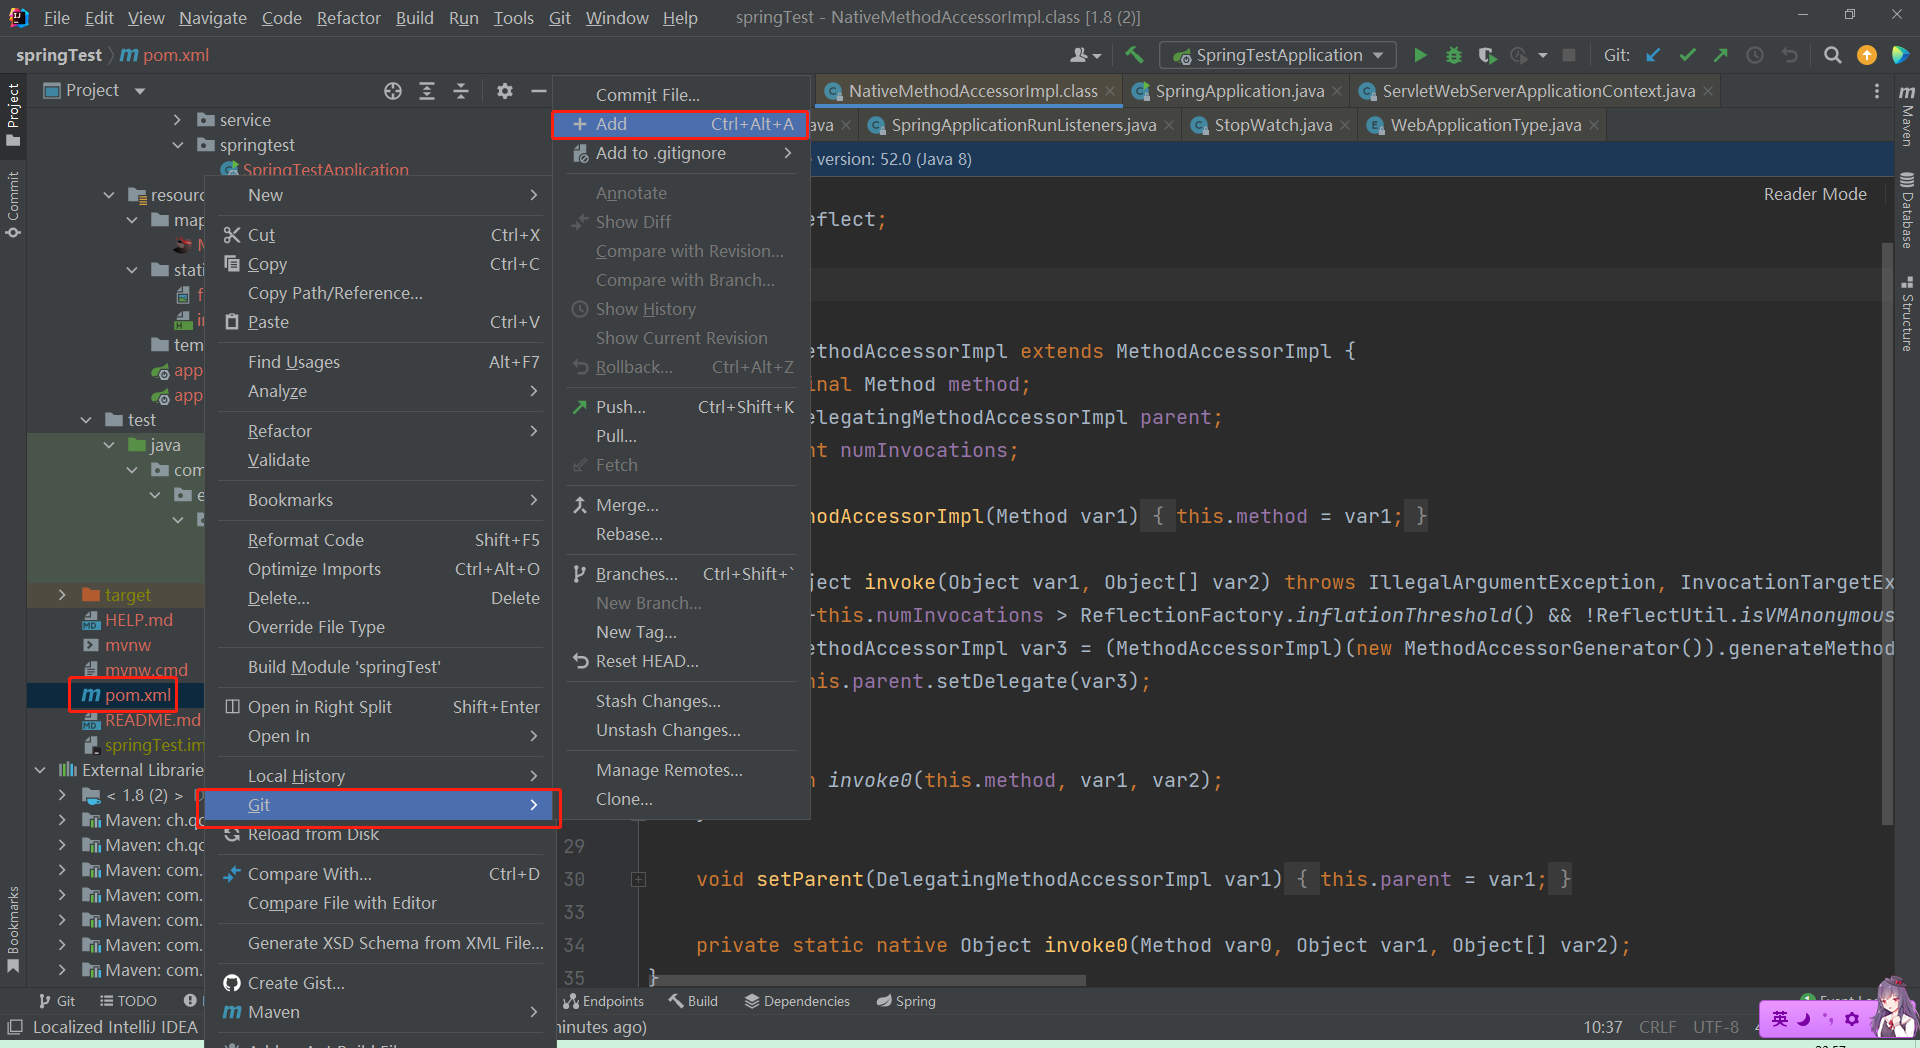This screenshot has height=1048, width=1920.
Task: Open the Structure tool window
Action: click(x=1907, y=314)
